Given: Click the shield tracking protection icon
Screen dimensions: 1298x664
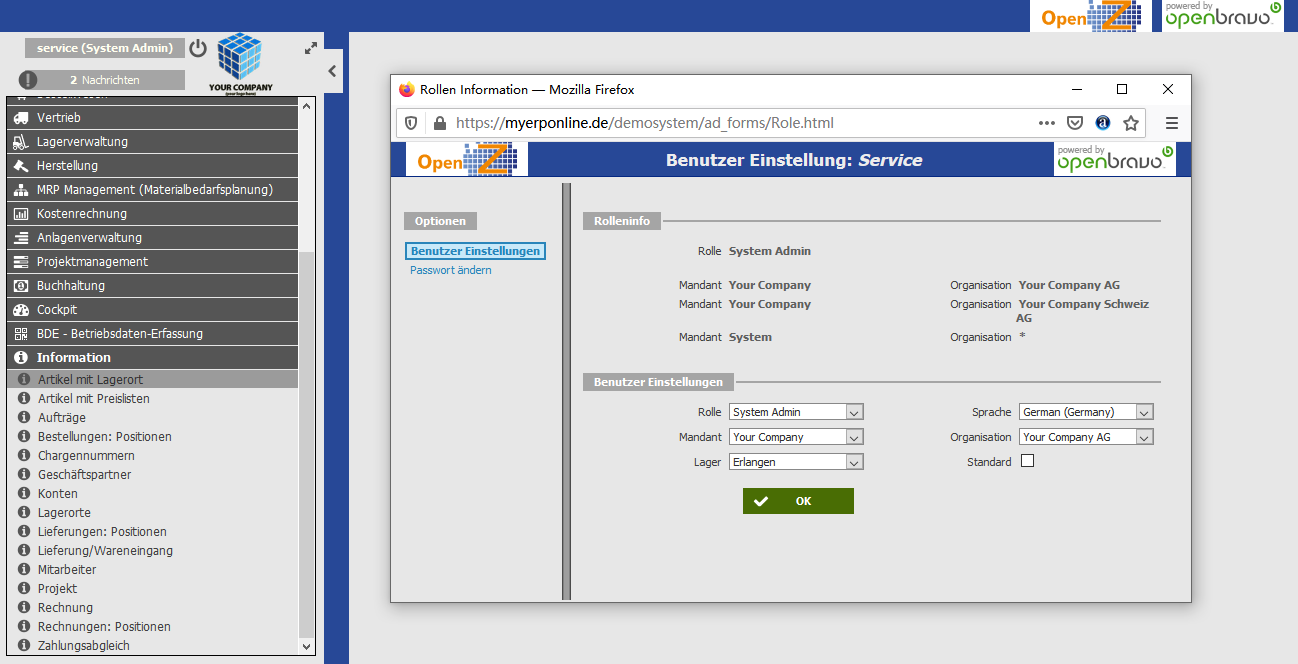Looking at the screenshot, I should pos(411,123).
